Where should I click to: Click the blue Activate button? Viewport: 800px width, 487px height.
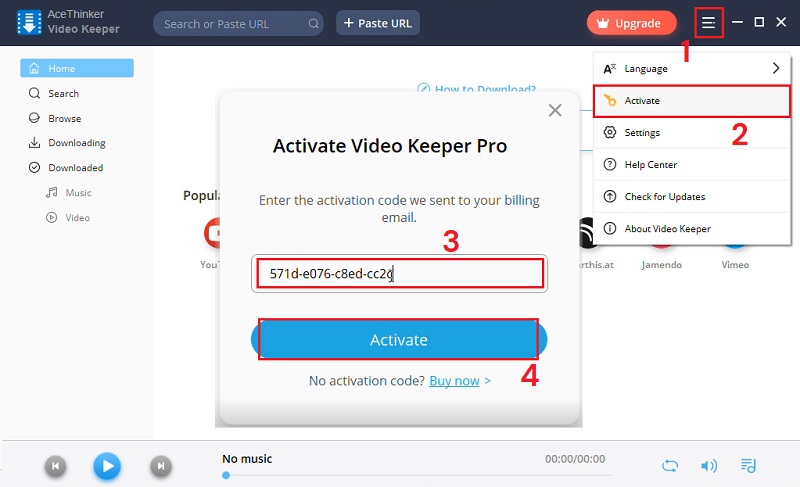point(399,340)
